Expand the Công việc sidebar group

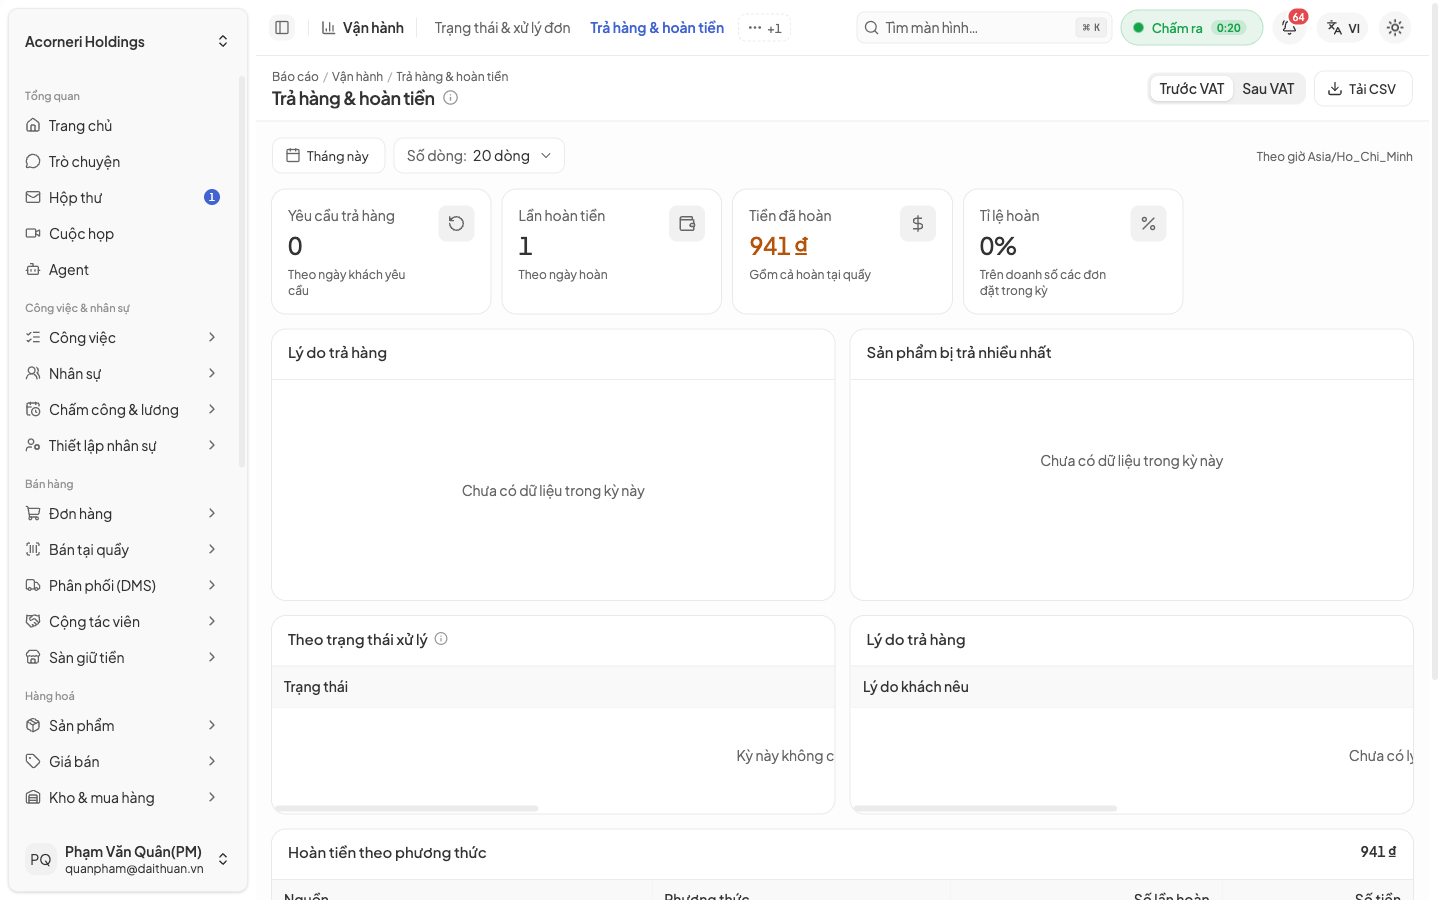pos(122,338)
